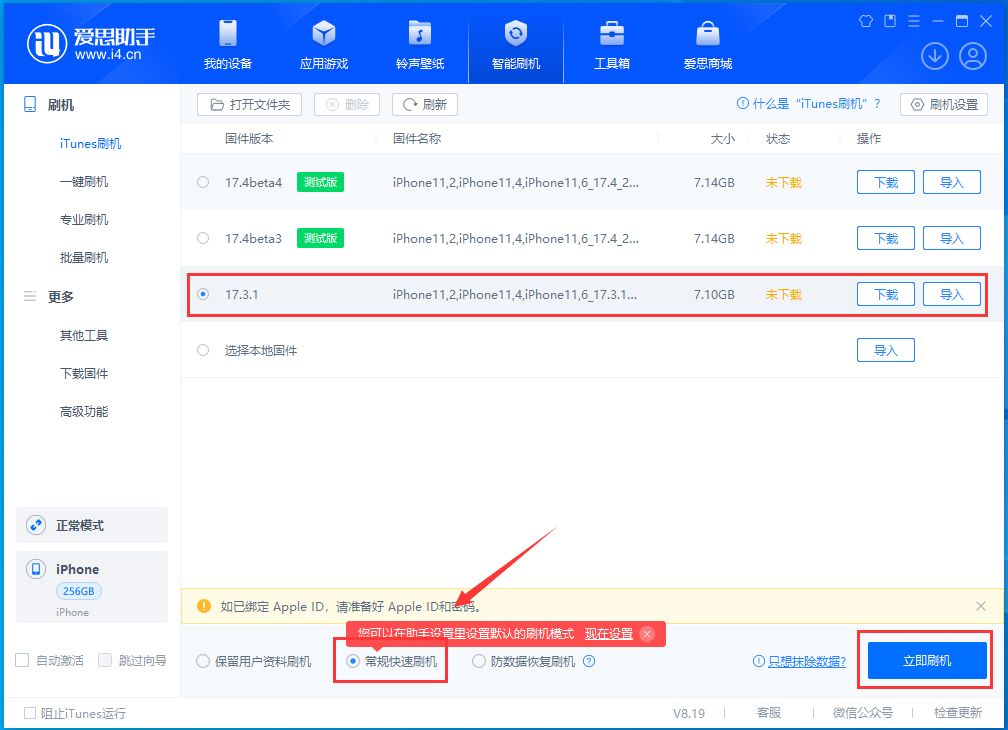1008x730 pixels.
Task: Click 下载 for firmware 17.3.1
Action: click(885, 295)
